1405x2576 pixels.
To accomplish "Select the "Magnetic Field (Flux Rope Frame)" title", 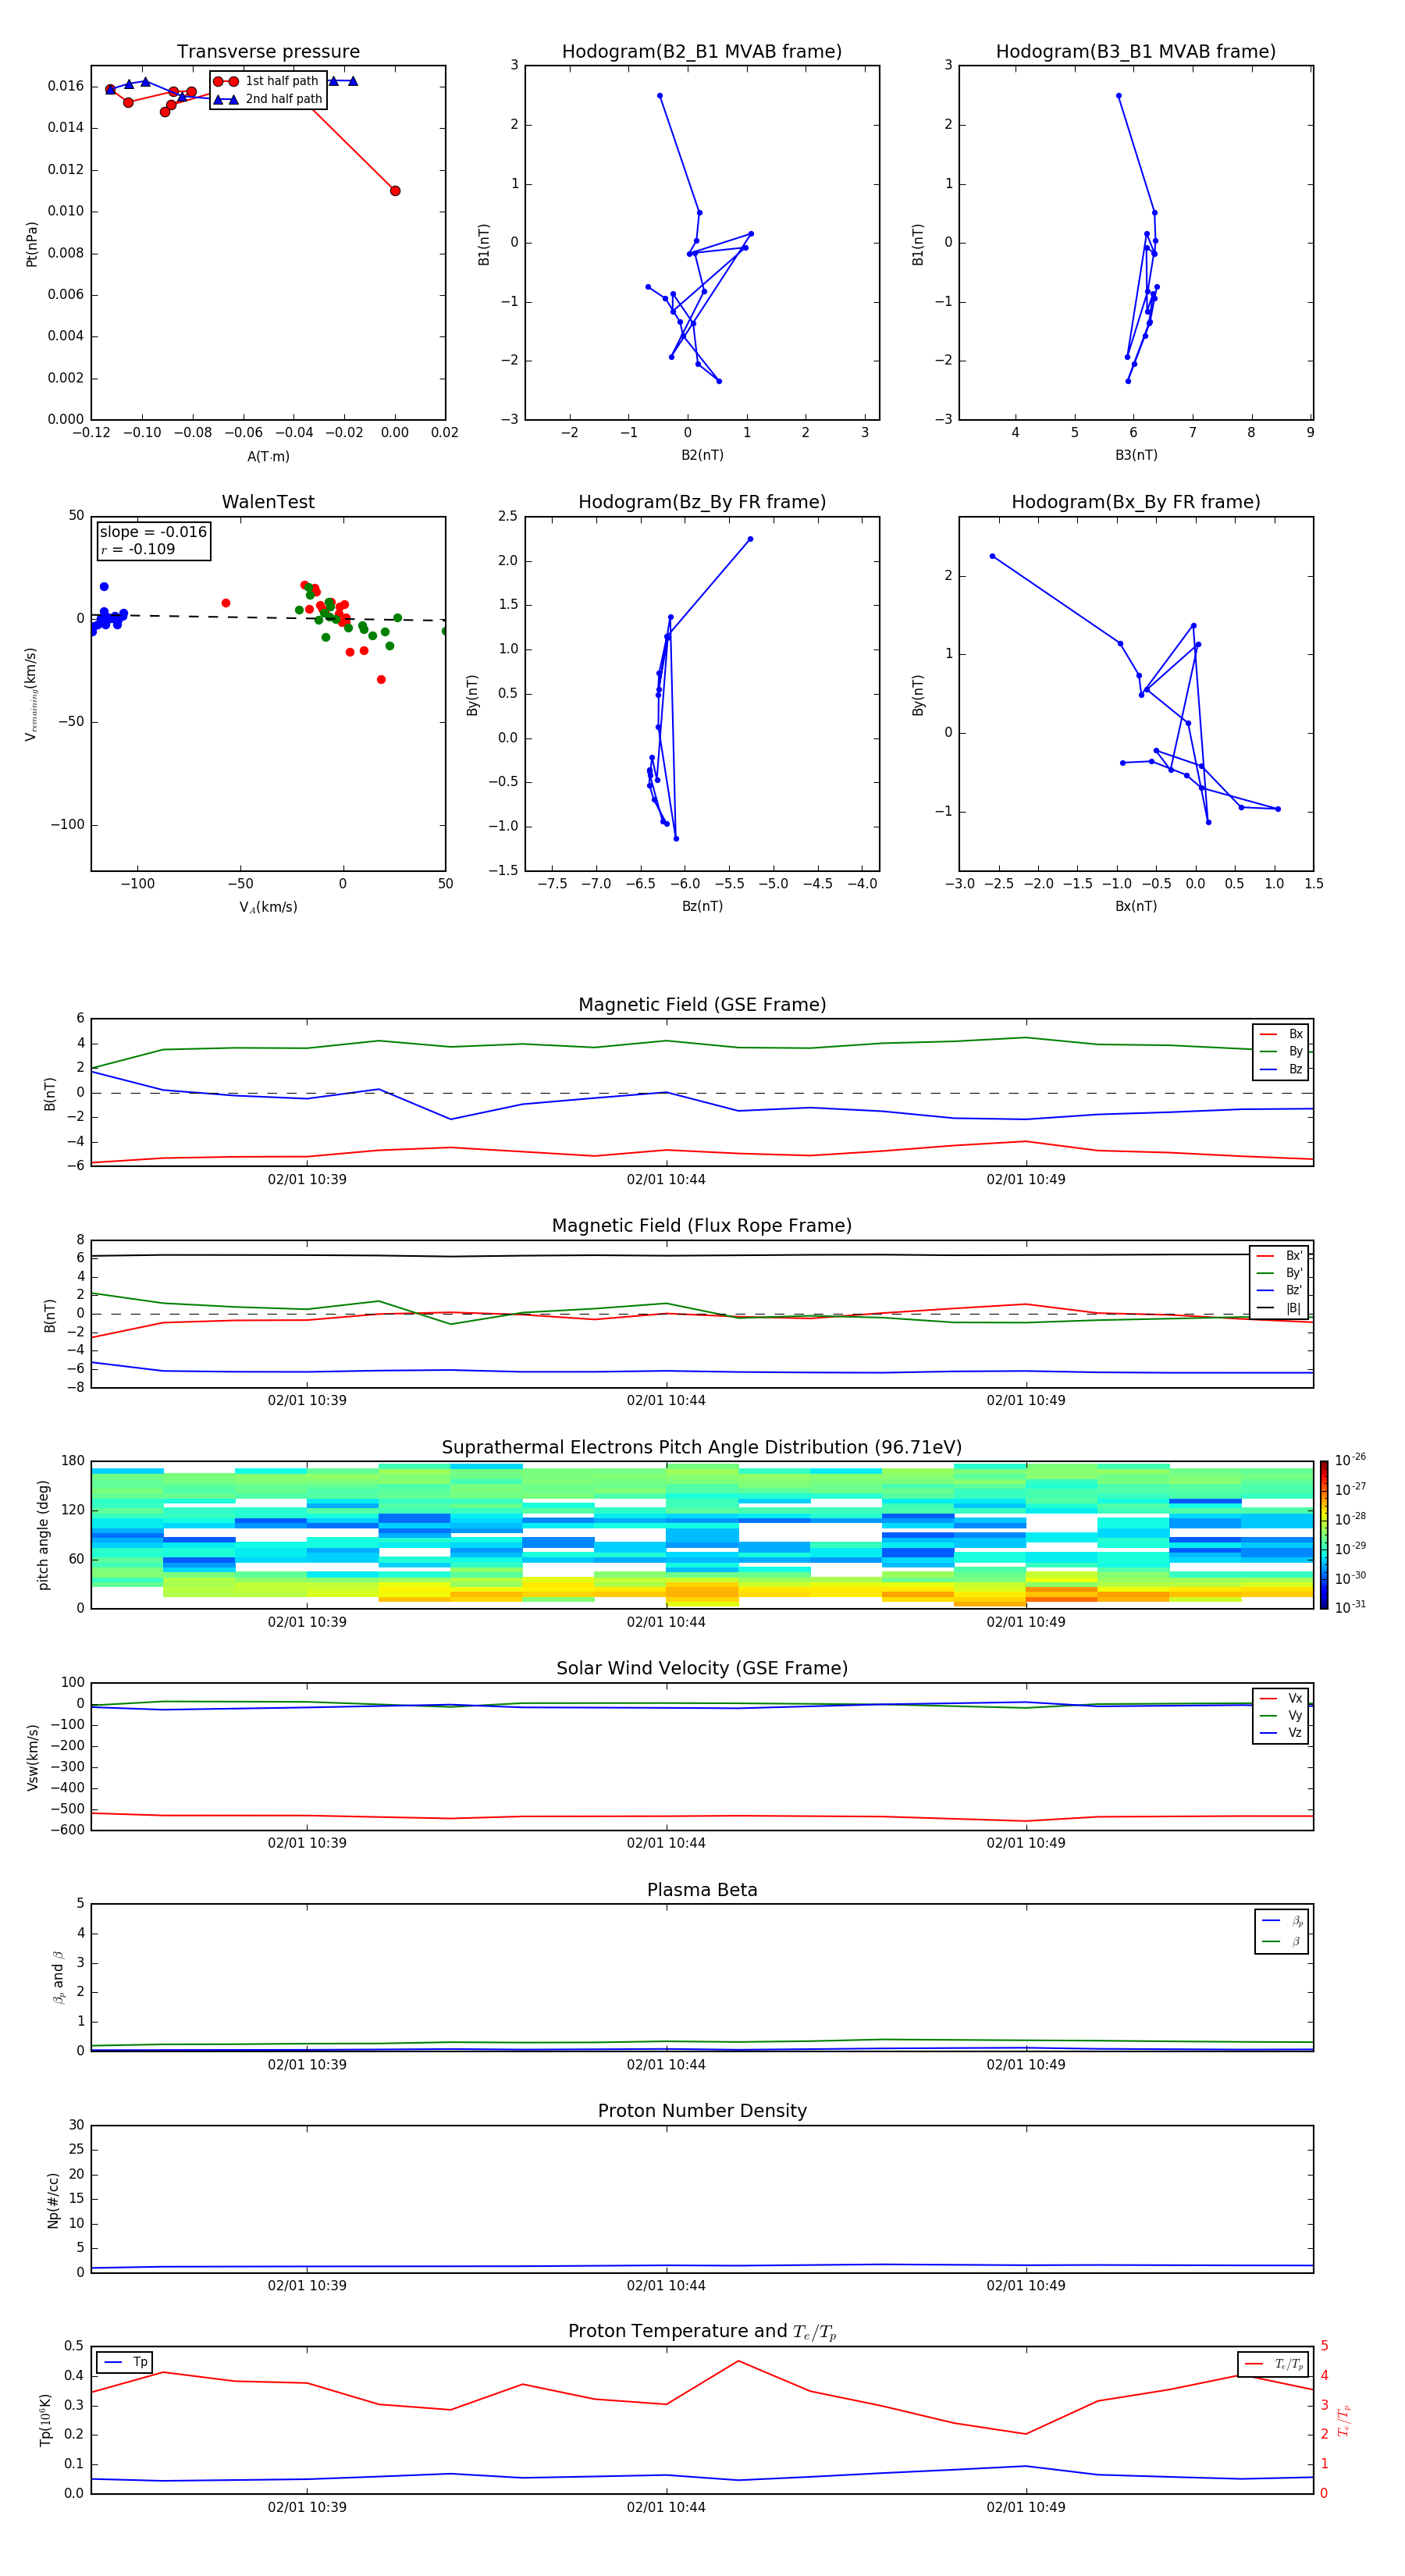I will pos(702,1226).
